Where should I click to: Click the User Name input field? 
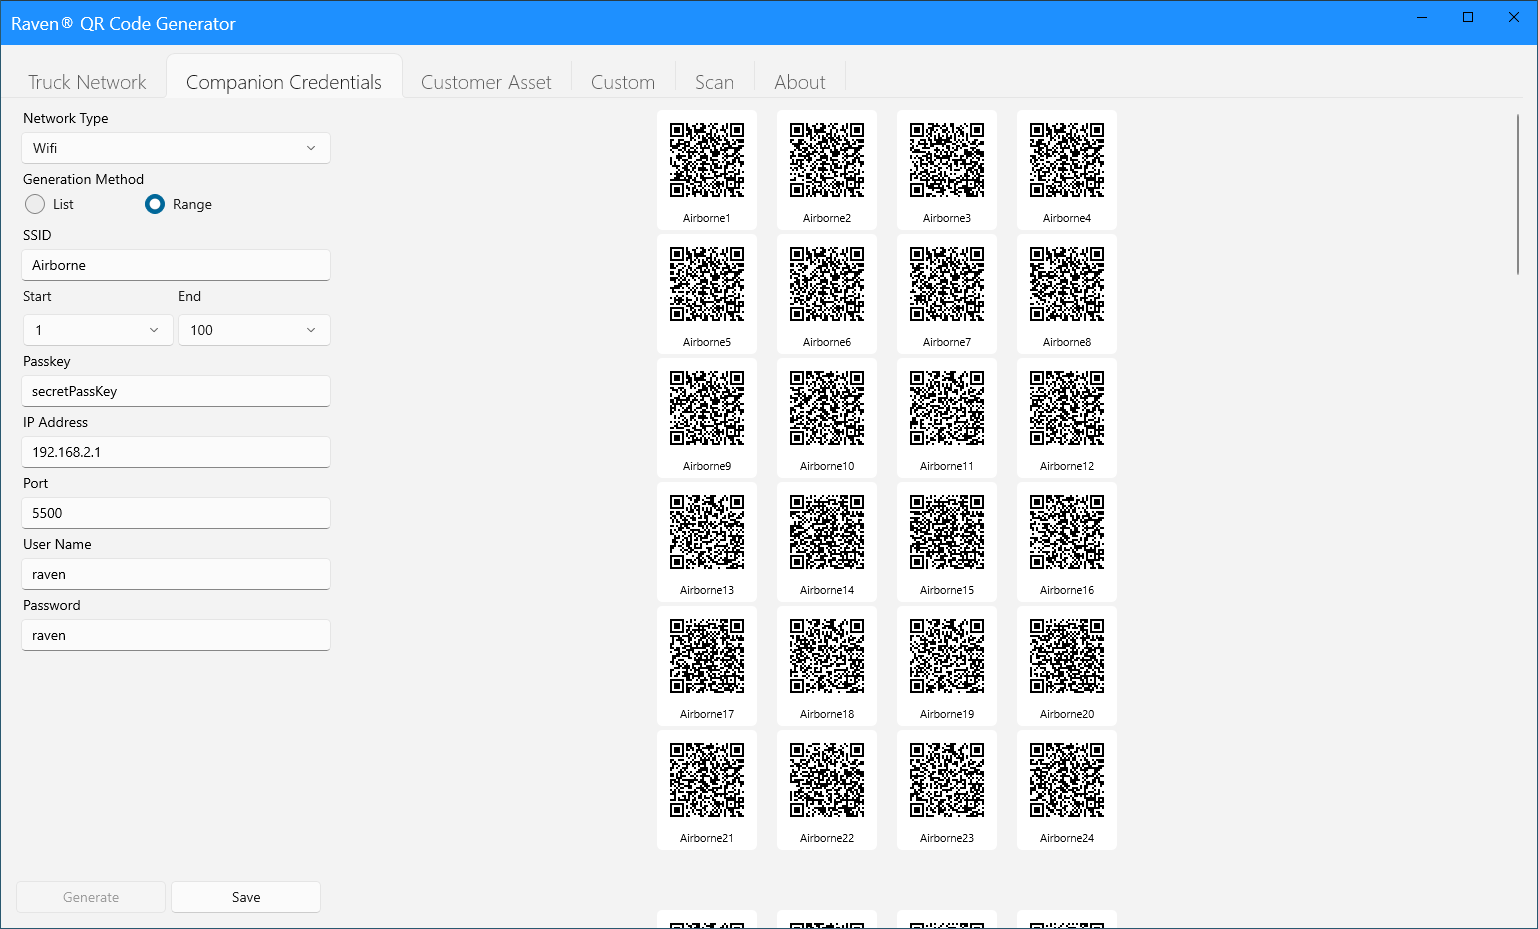point(176,574)
